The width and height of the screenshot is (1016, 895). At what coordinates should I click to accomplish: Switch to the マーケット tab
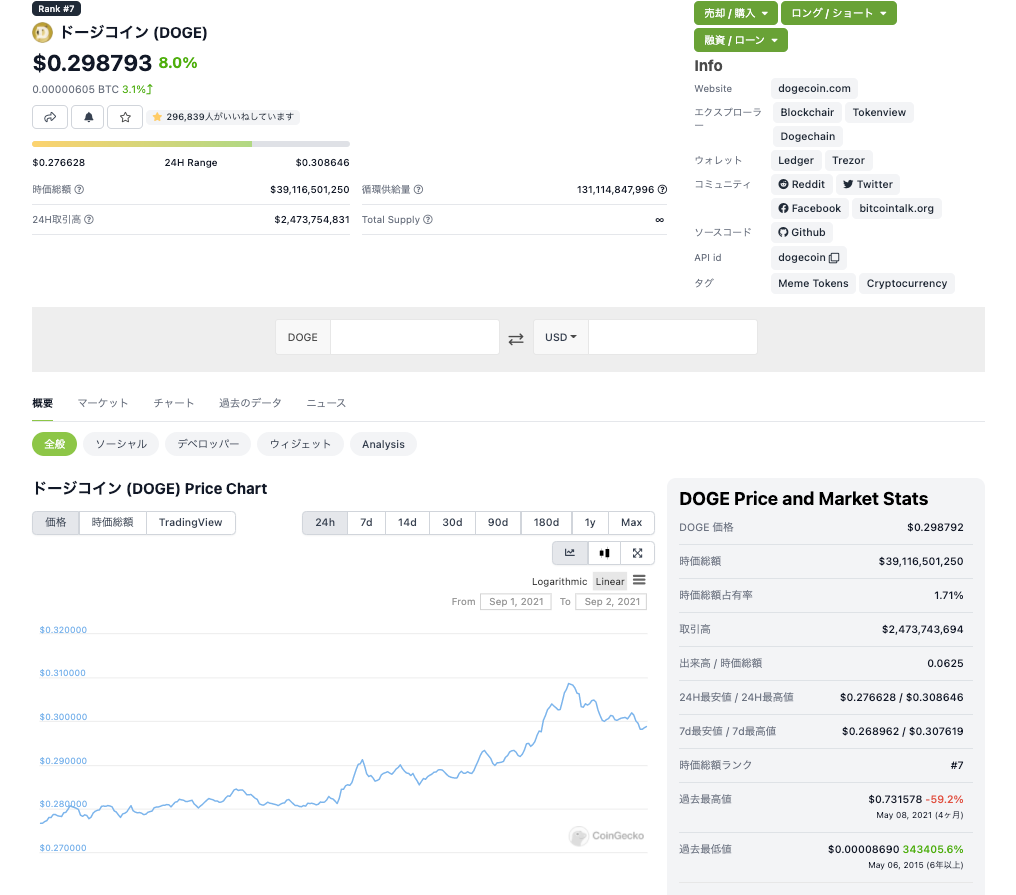(x=103, y=403)
